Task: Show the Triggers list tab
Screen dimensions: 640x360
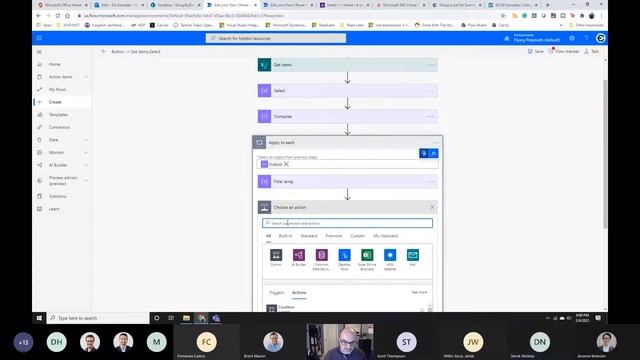Action: (x=276, y=293)
